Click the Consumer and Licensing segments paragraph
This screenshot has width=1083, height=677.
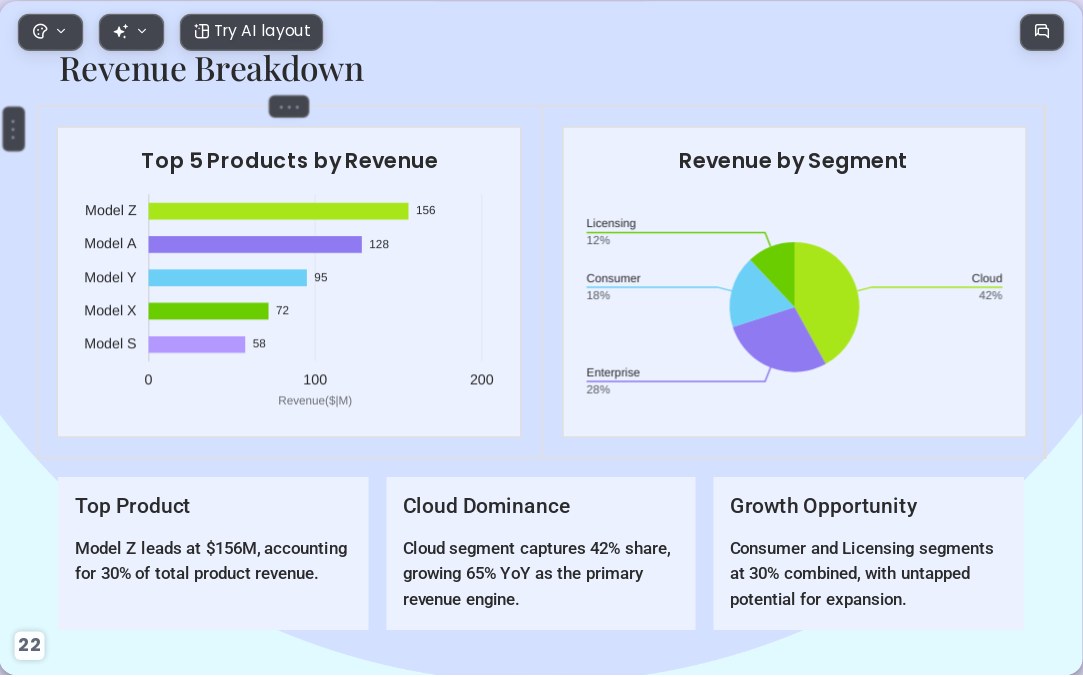tap(861, 574)
